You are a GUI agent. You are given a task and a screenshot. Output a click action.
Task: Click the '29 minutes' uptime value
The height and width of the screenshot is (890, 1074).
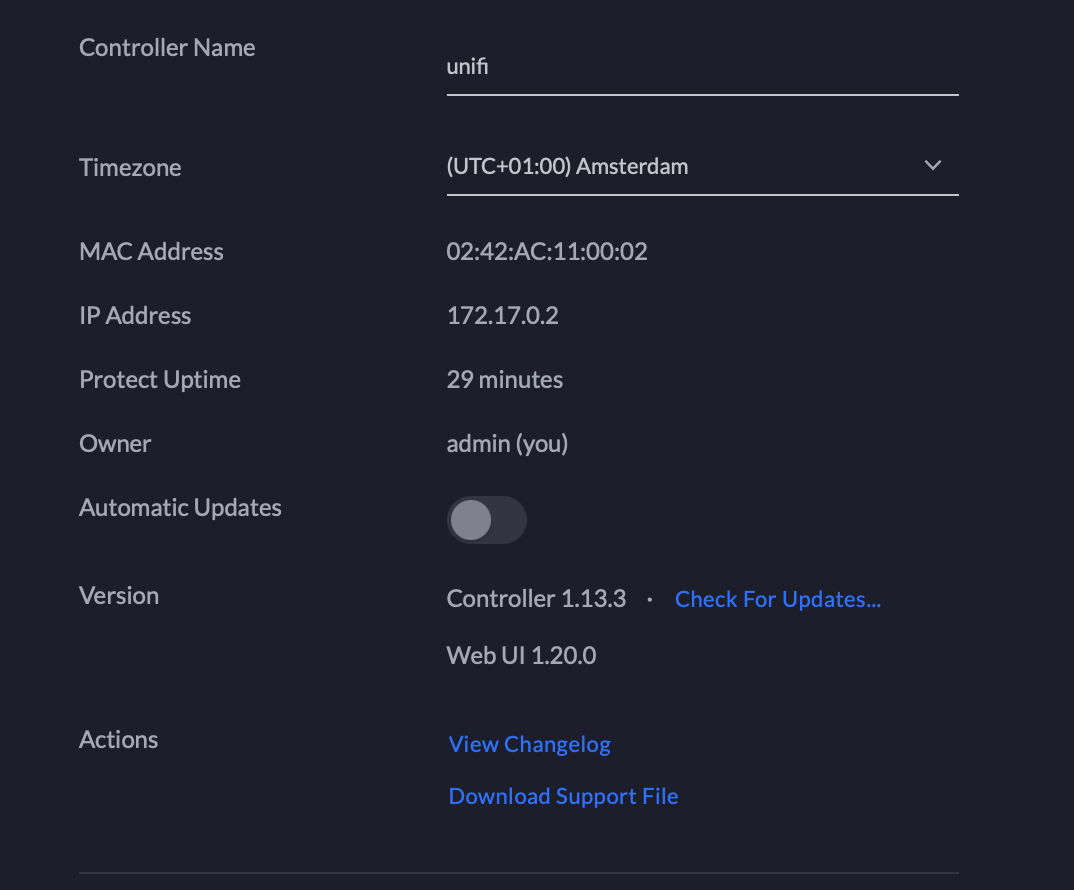505,380
